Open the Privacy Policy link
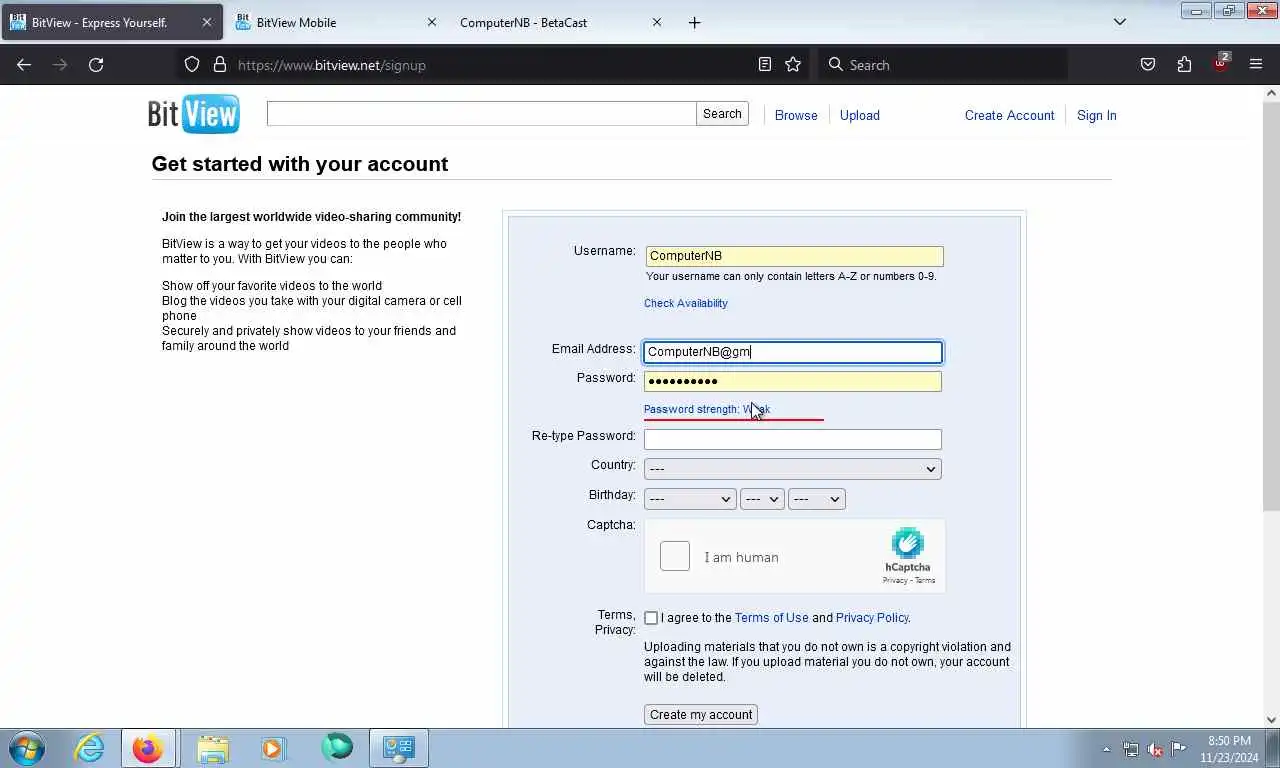 872,618
